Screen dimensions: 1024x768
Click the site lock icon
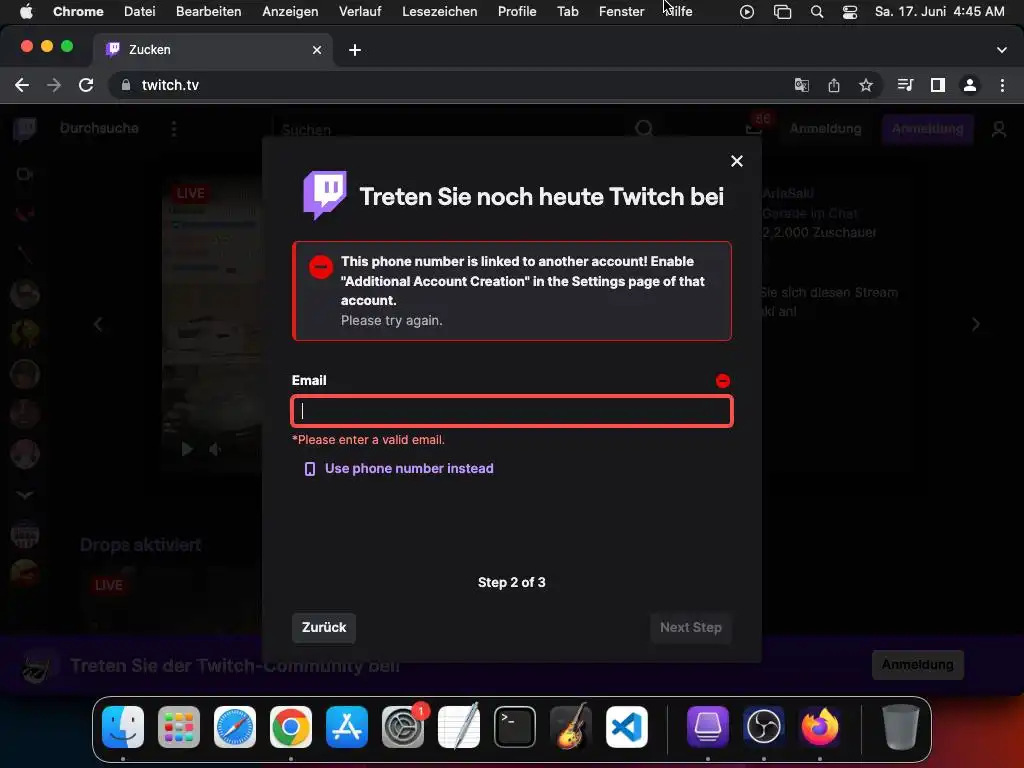click(x=126, y=85)
